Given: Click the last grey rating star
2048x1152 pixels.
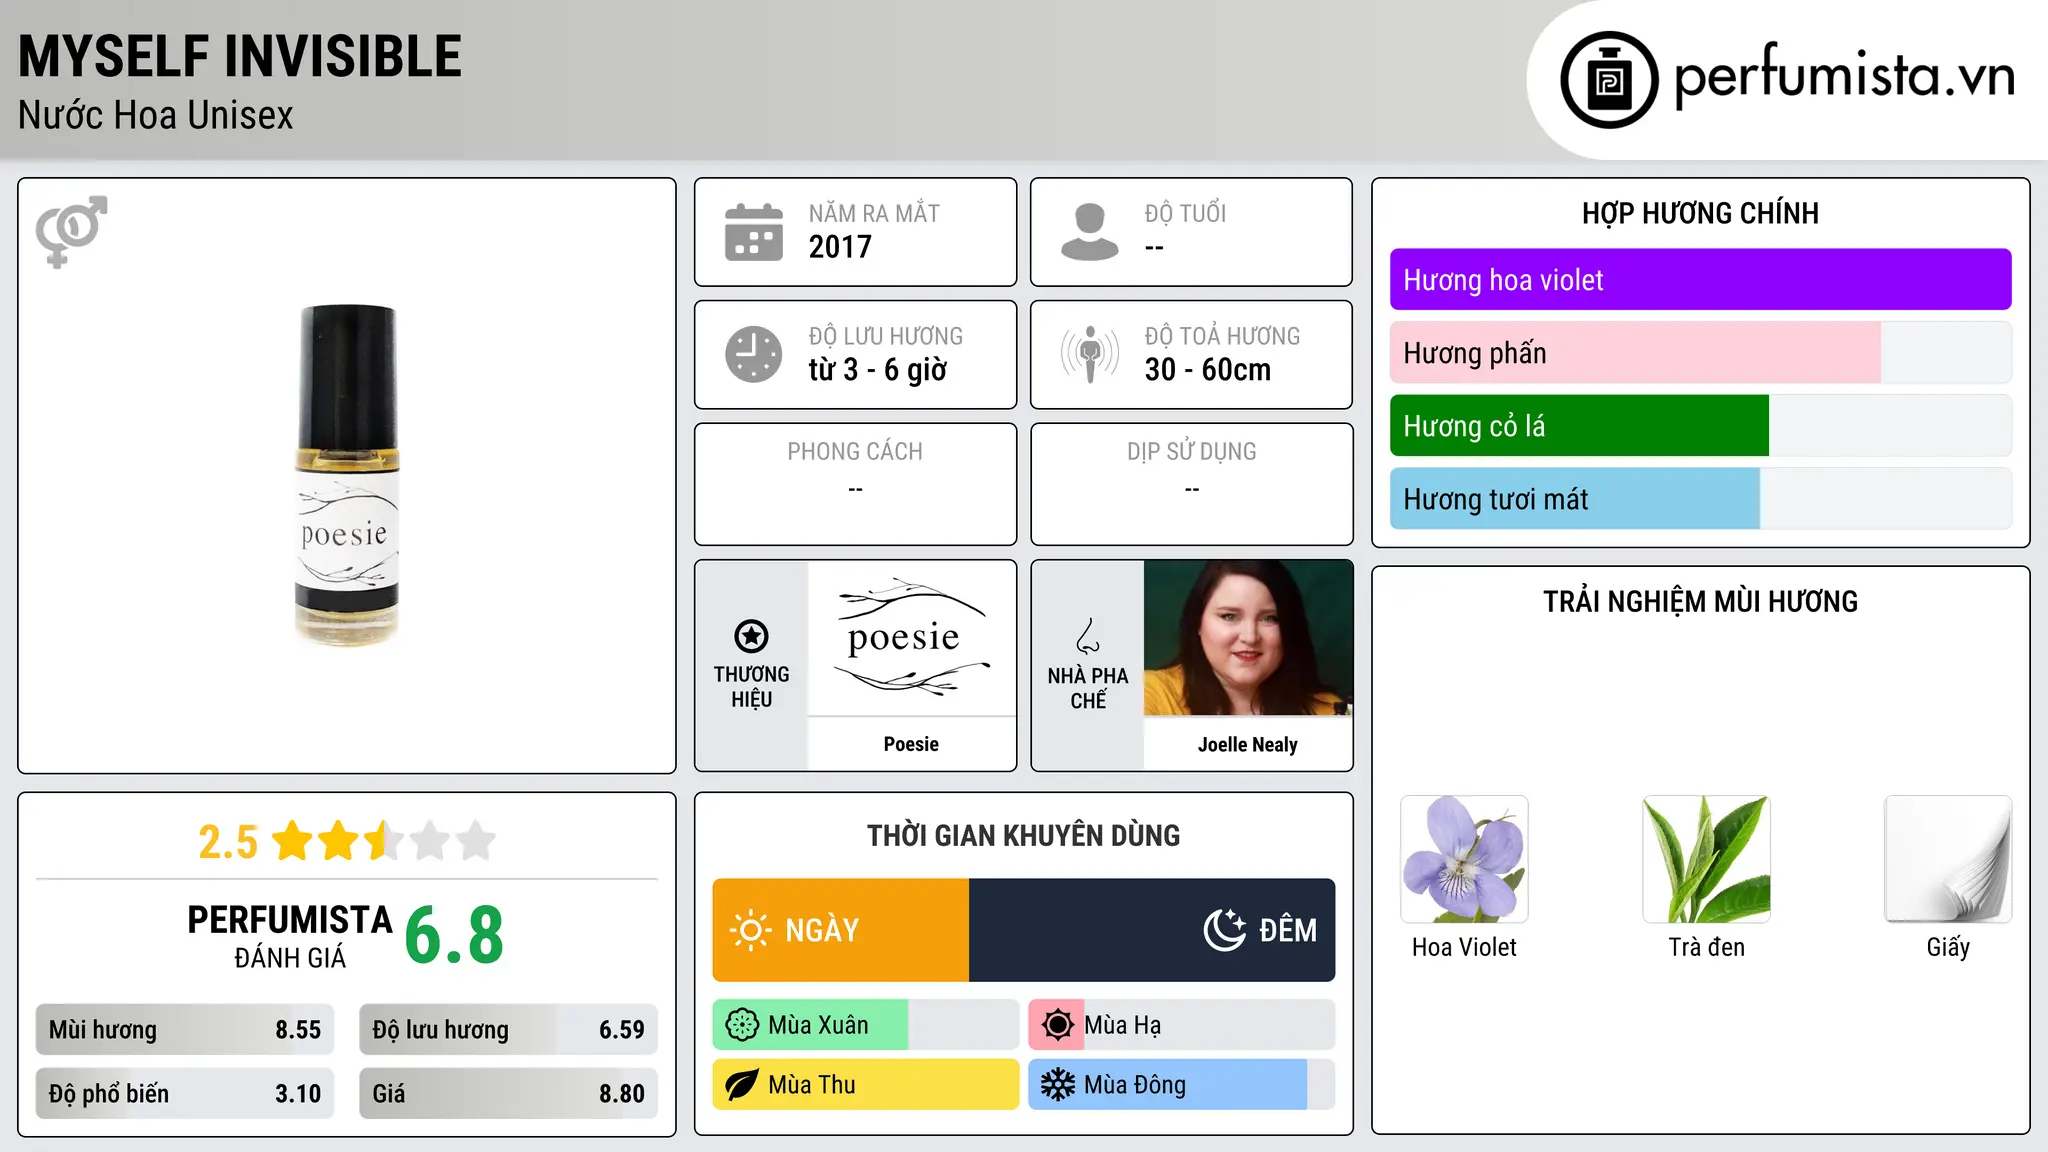Looking at the screenshot, I should (x=476, y=841).
